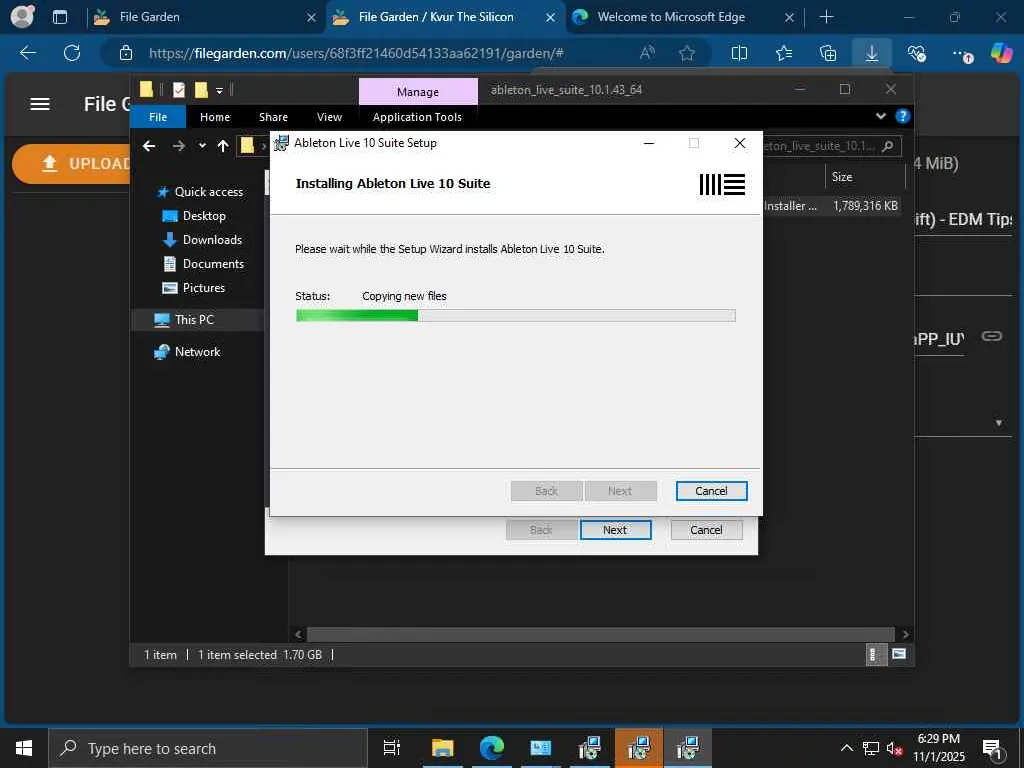Open Task View on the taskbar
Viewport: 1024px width, 768px height.
(392, 748)
